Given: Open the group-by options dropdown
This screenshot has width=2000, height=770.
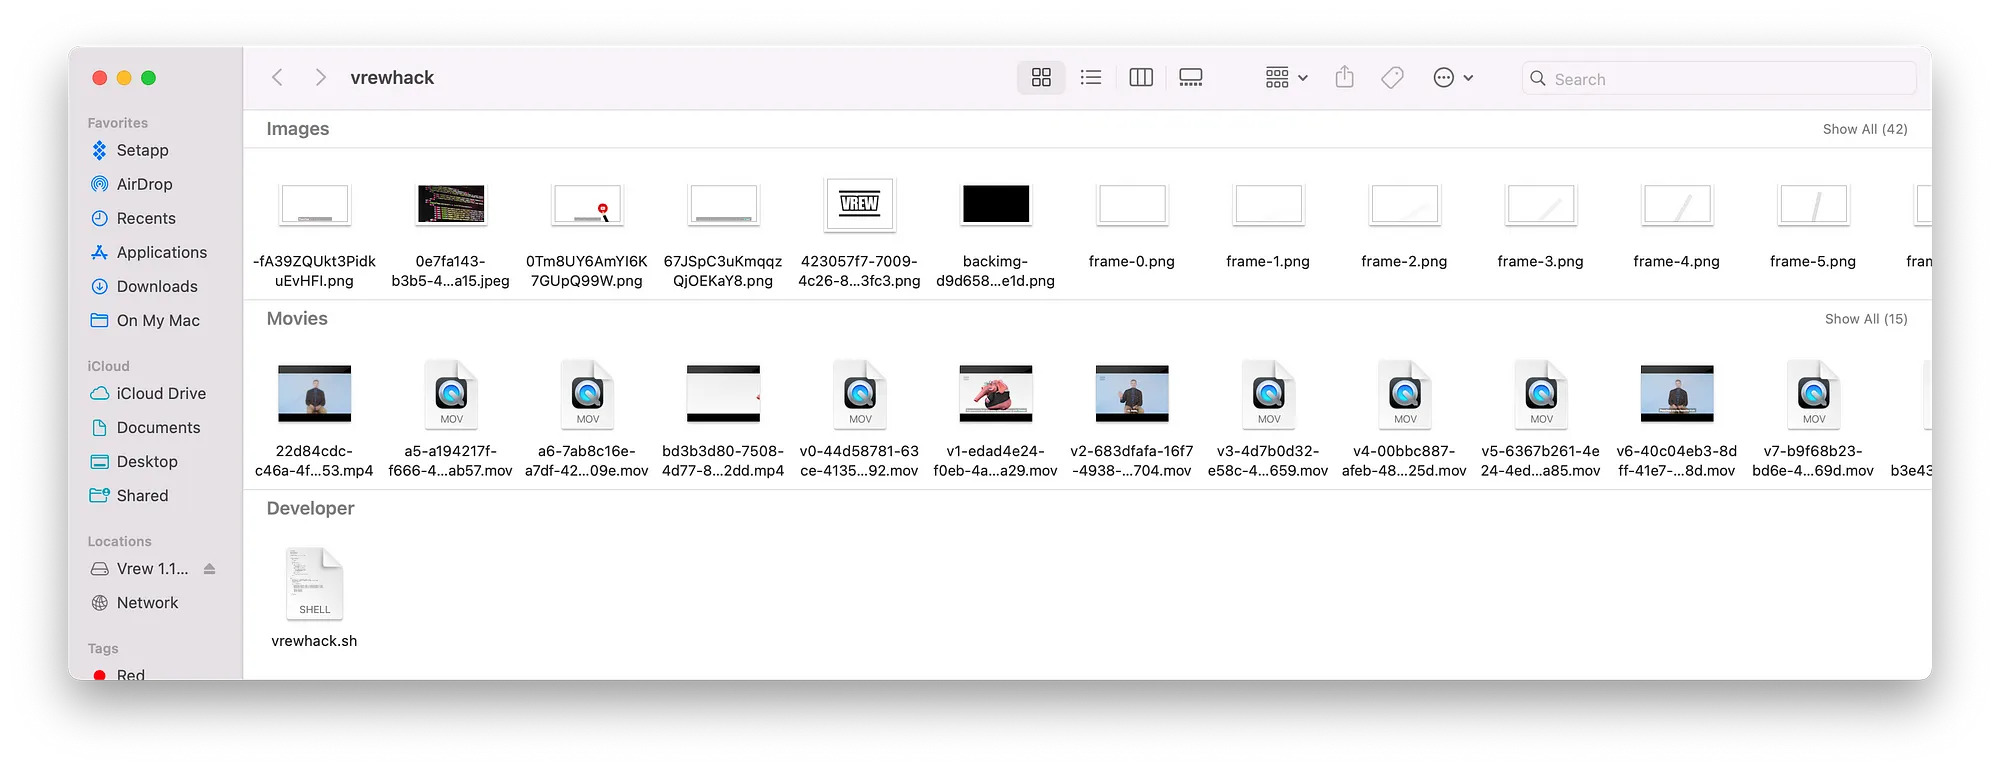Looking at the screenshot, I should click(x=1286, y=77).
